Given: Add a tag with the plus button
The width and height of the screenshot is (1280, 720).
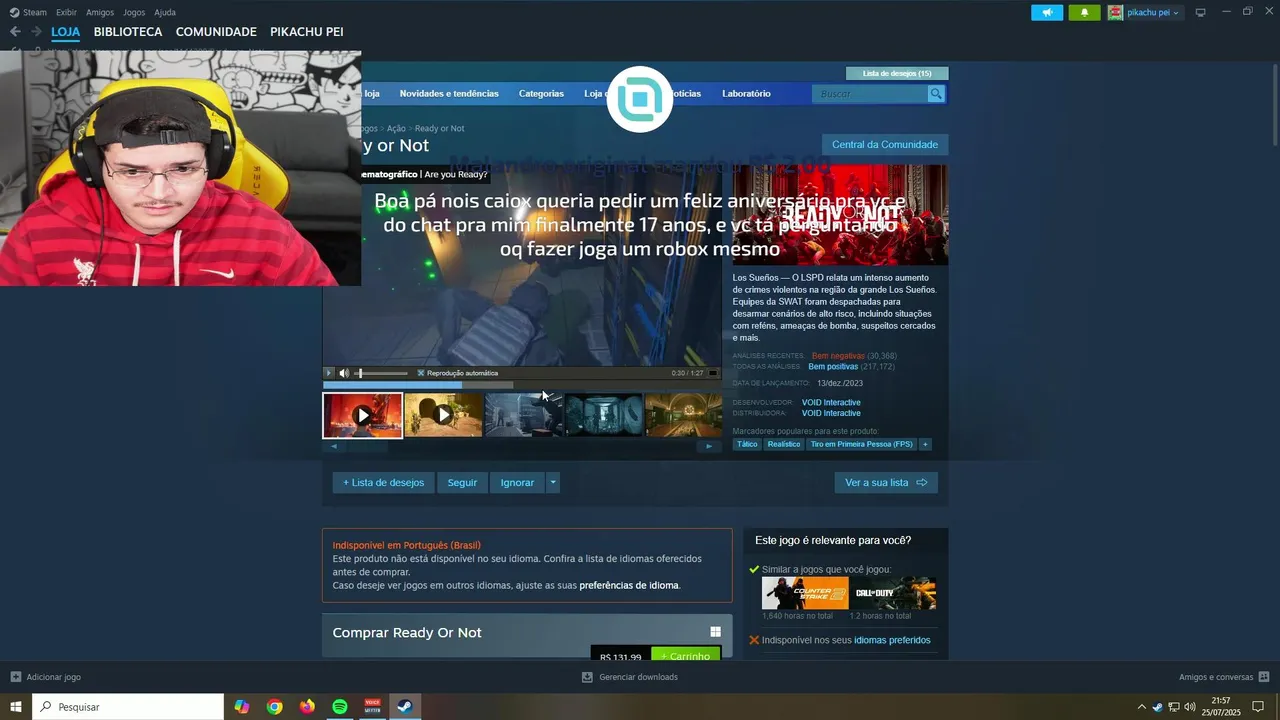Looking at the screenshot, I should 925,444.
